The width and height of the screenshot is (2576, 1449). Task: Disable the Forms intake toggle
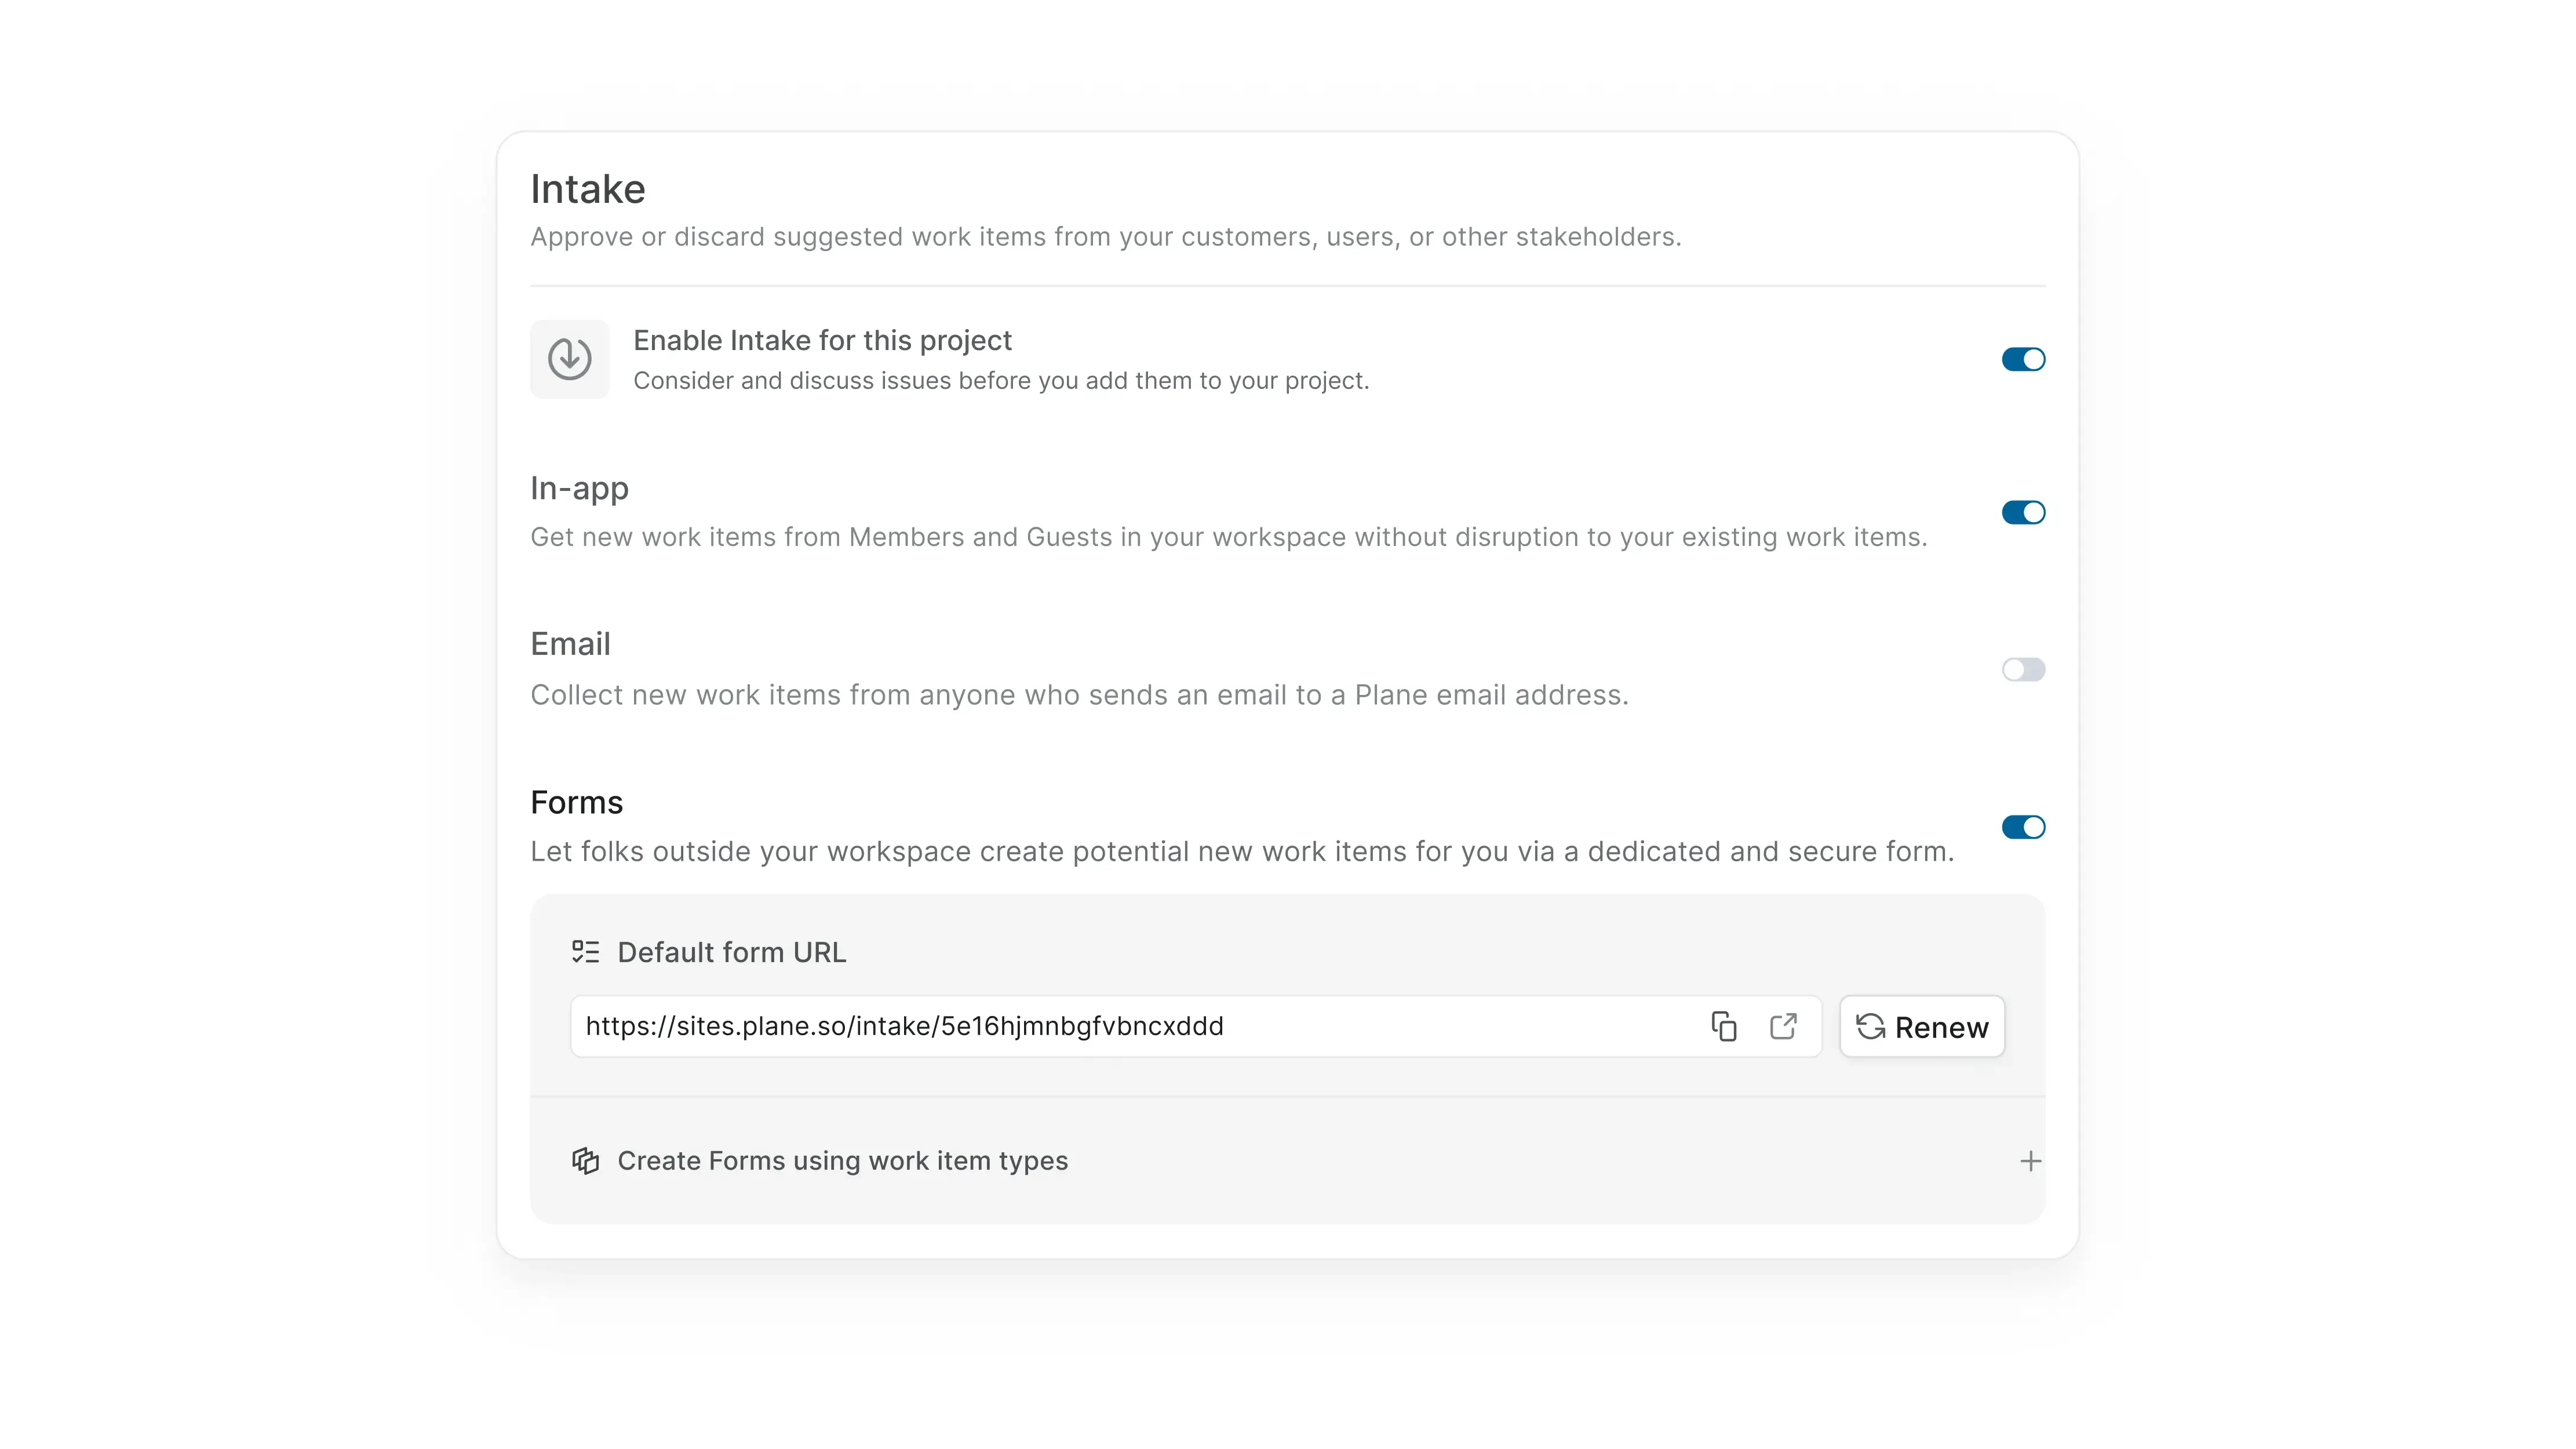click(2023, 826)
